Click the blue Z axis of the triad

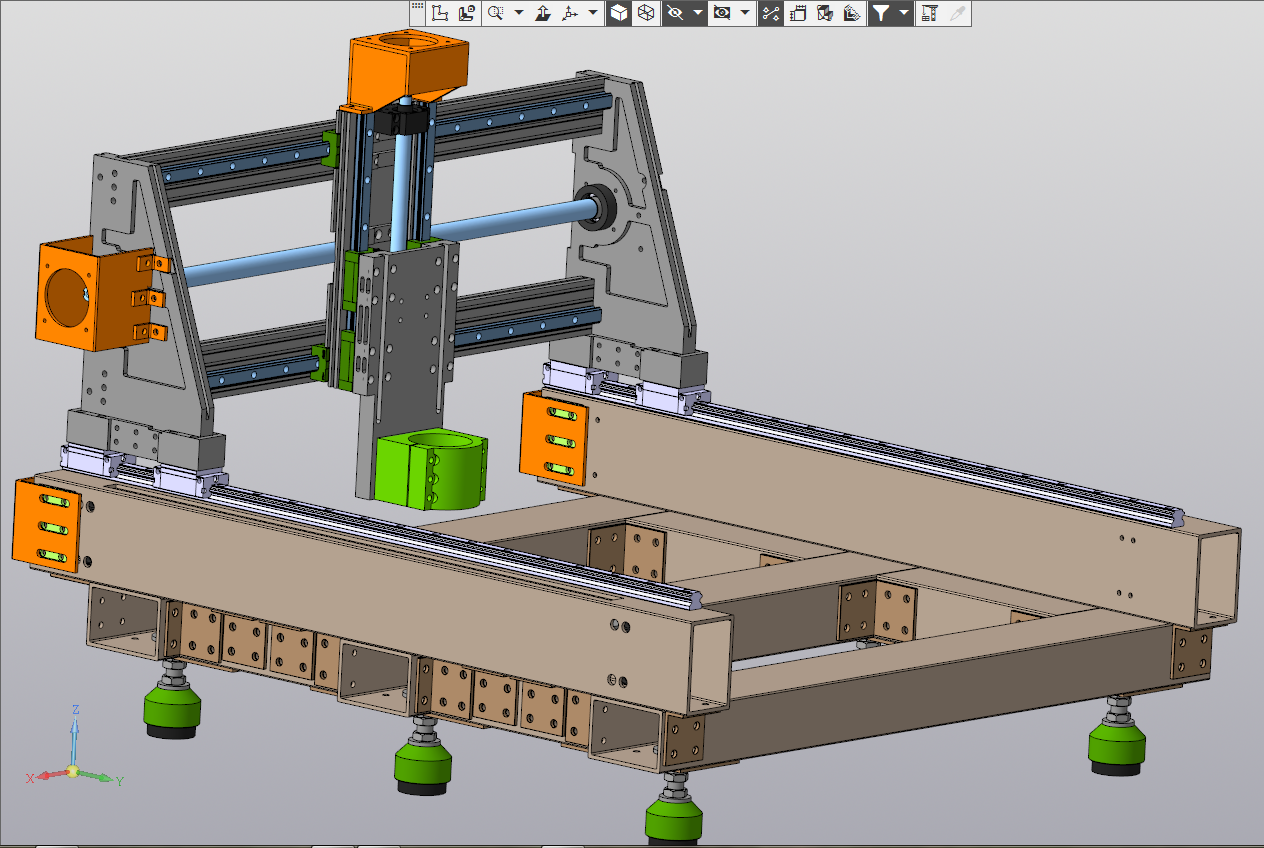[74, 738]
